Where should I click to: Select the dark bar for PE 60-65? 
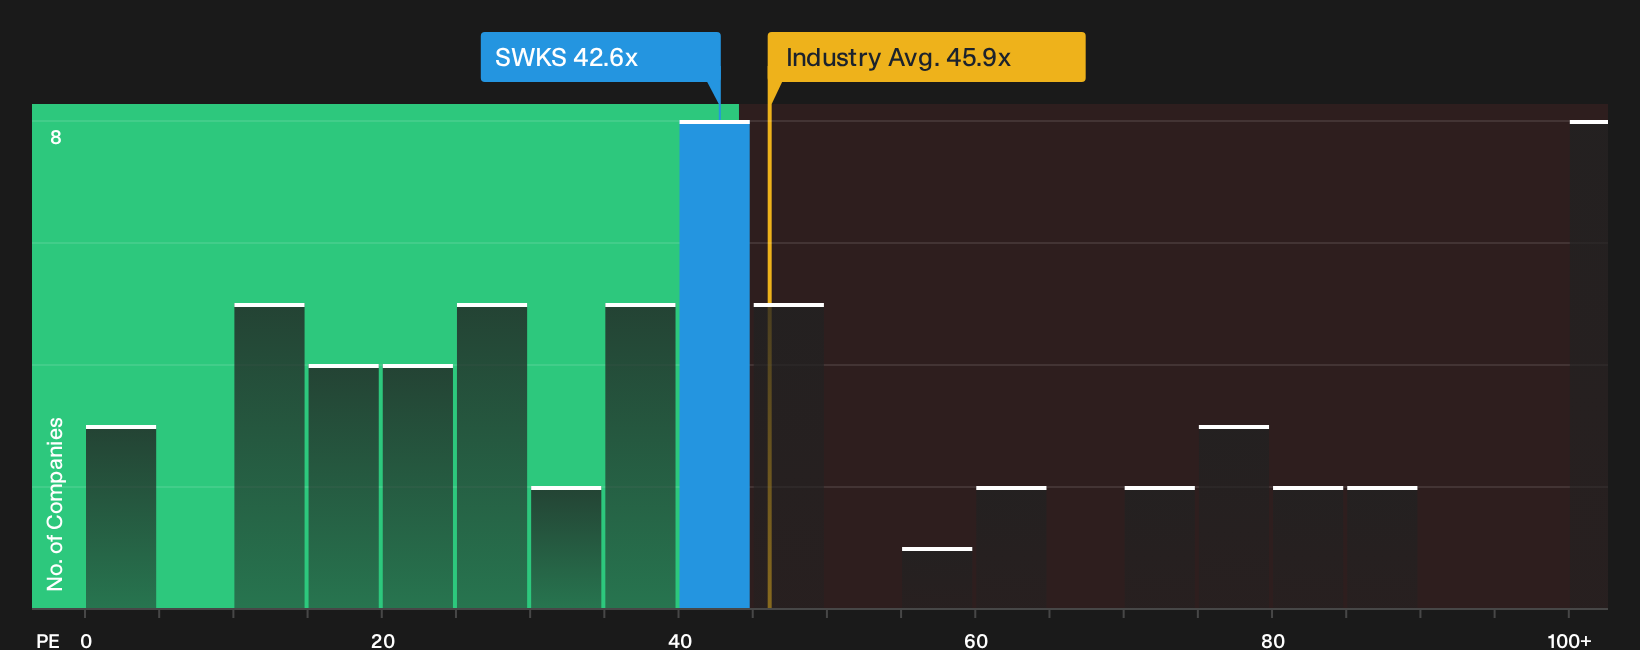click(1011, 548)
